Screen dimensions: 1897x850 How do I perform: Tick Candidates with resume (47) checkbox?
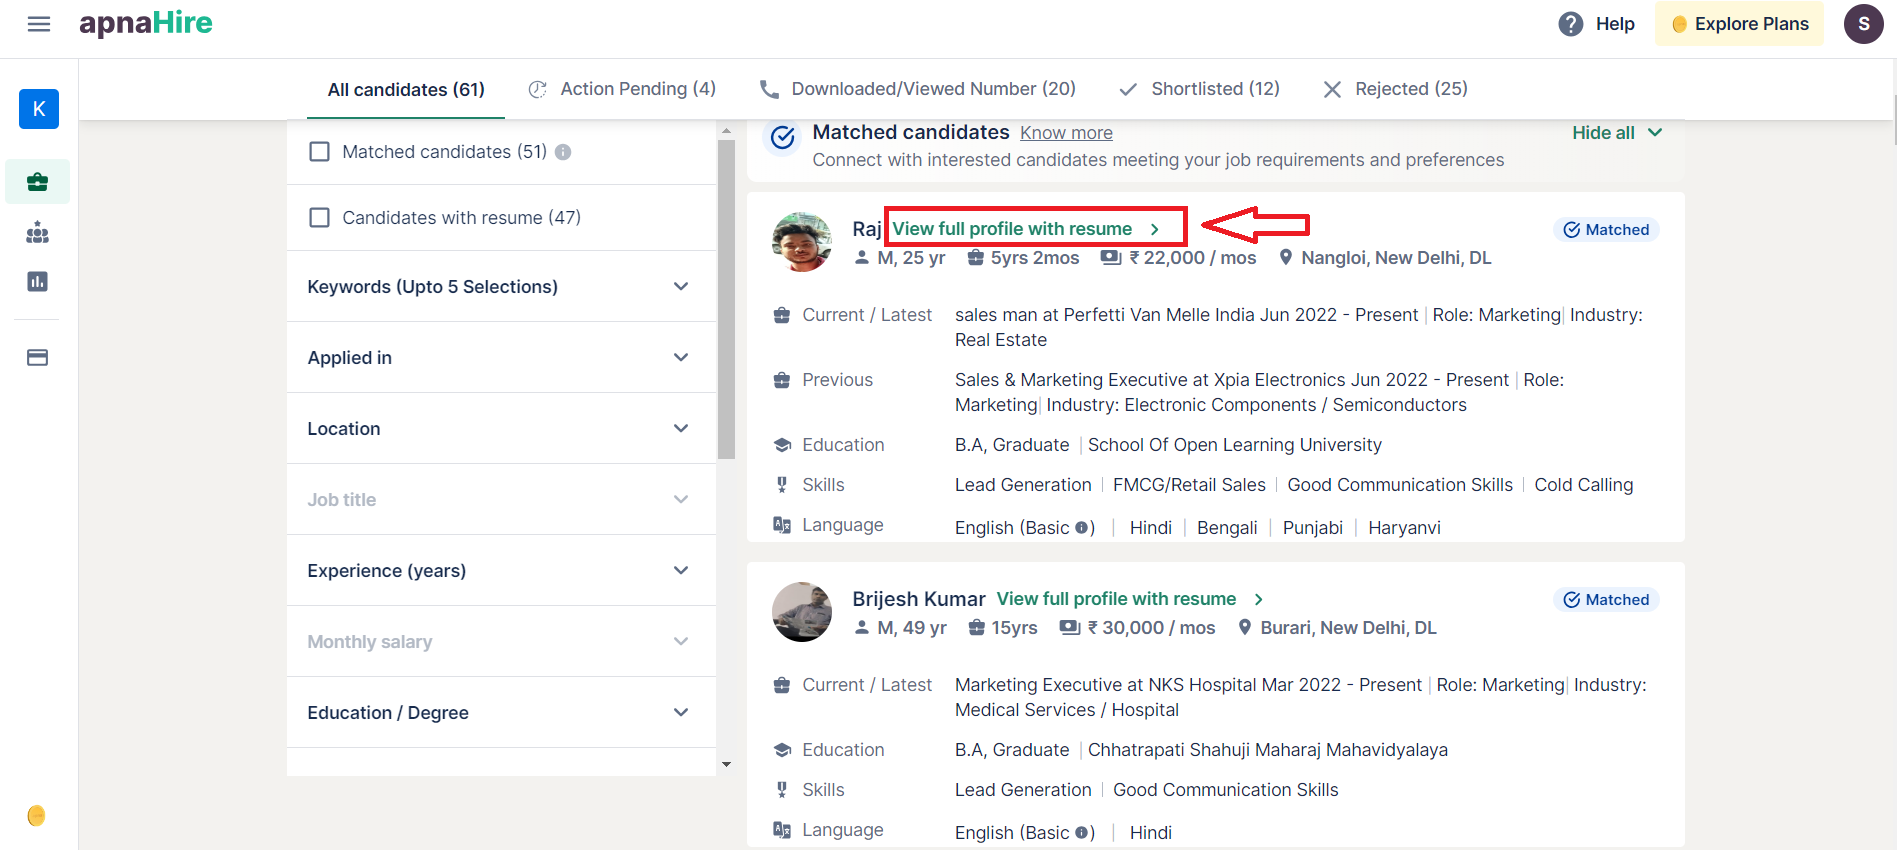[x=320, y=218]
